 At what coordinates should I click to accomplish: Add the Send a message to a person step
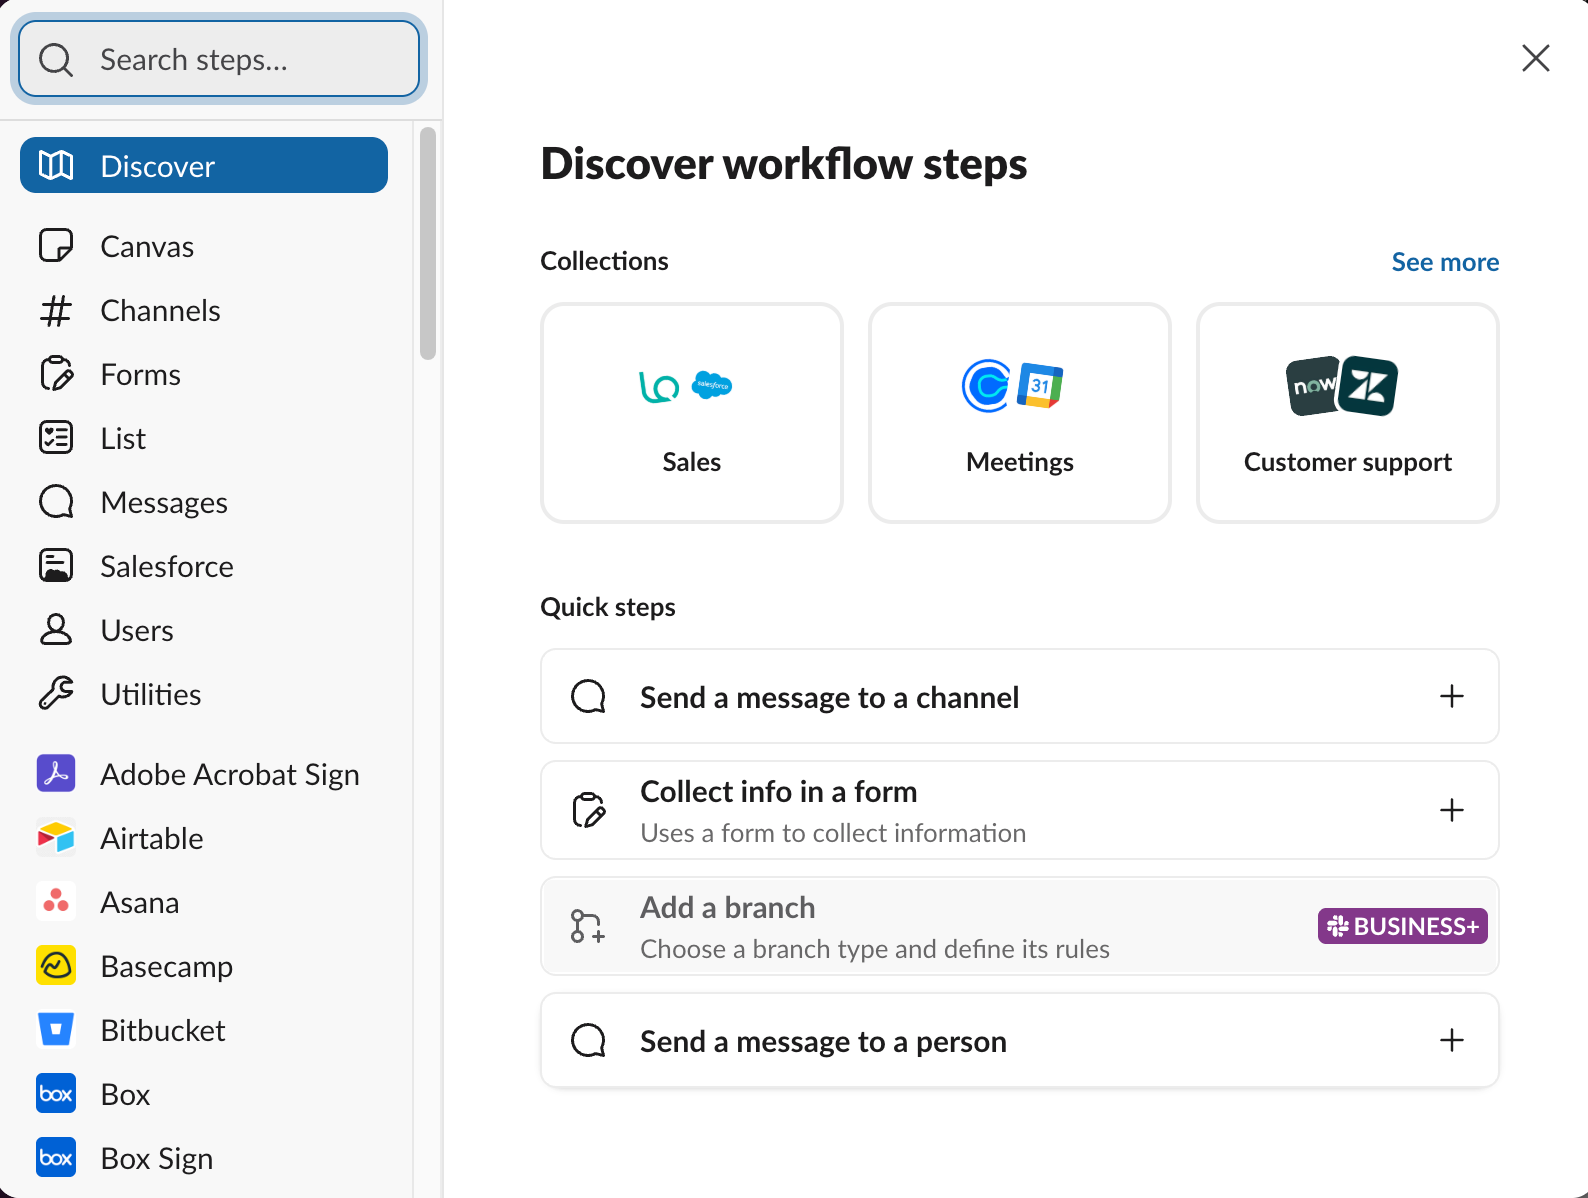coord(1020,1040)
